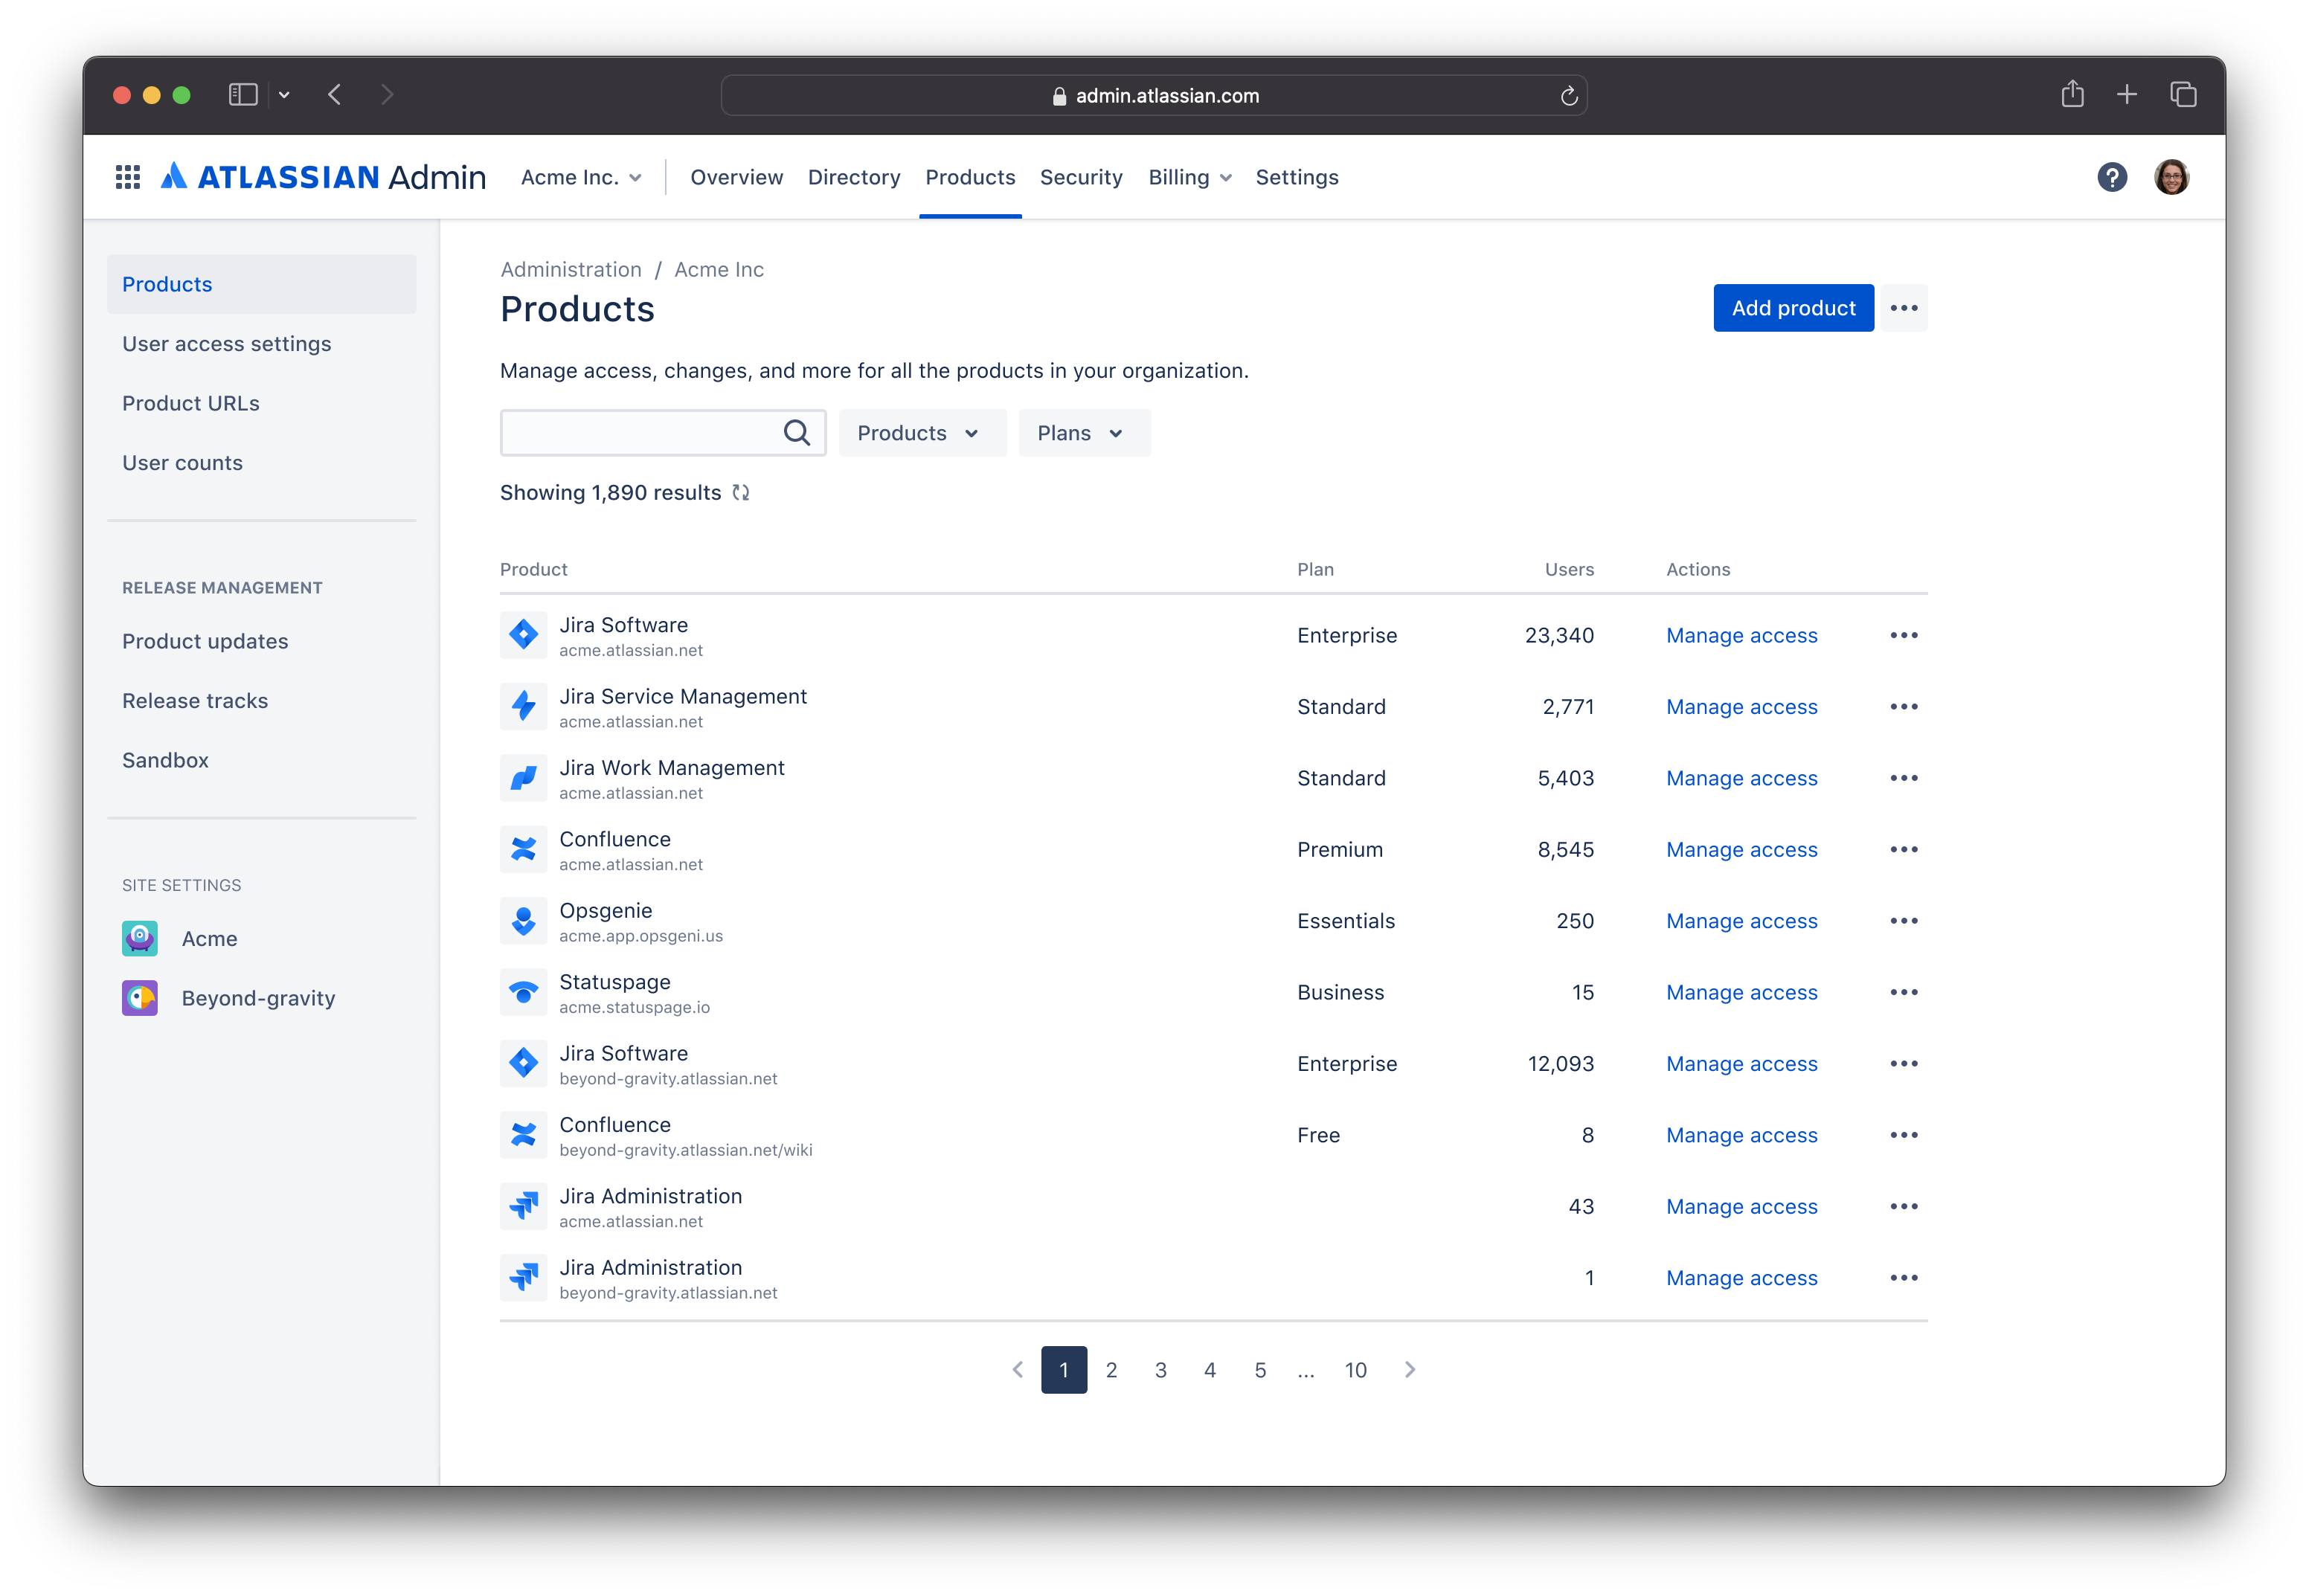Click the Jira Software product icon

[523, 634]
